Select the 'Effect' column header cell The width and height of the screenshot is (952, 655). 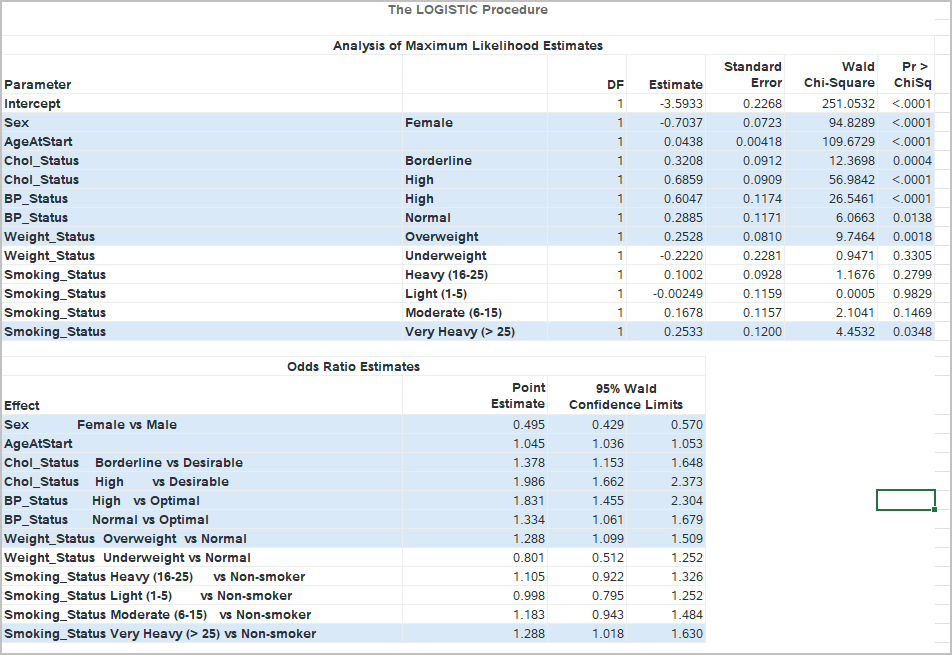[x=22, y=406]
